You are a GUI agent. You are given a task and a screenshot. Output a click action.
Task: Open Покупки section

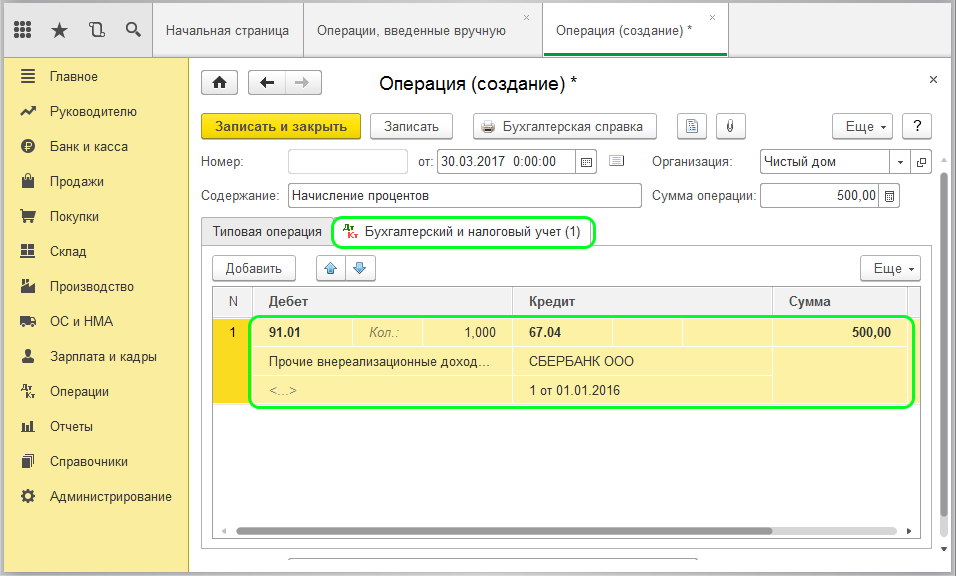click(74, 216)
